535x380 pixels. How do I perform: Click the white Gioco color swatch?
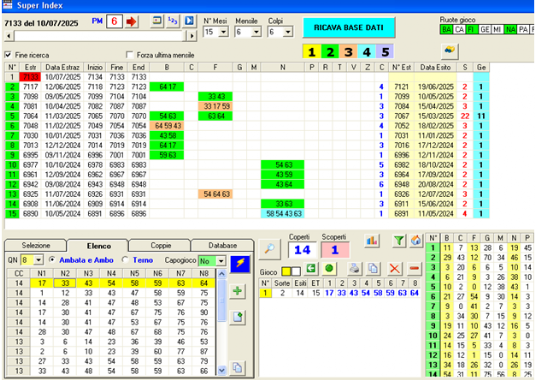296,272
